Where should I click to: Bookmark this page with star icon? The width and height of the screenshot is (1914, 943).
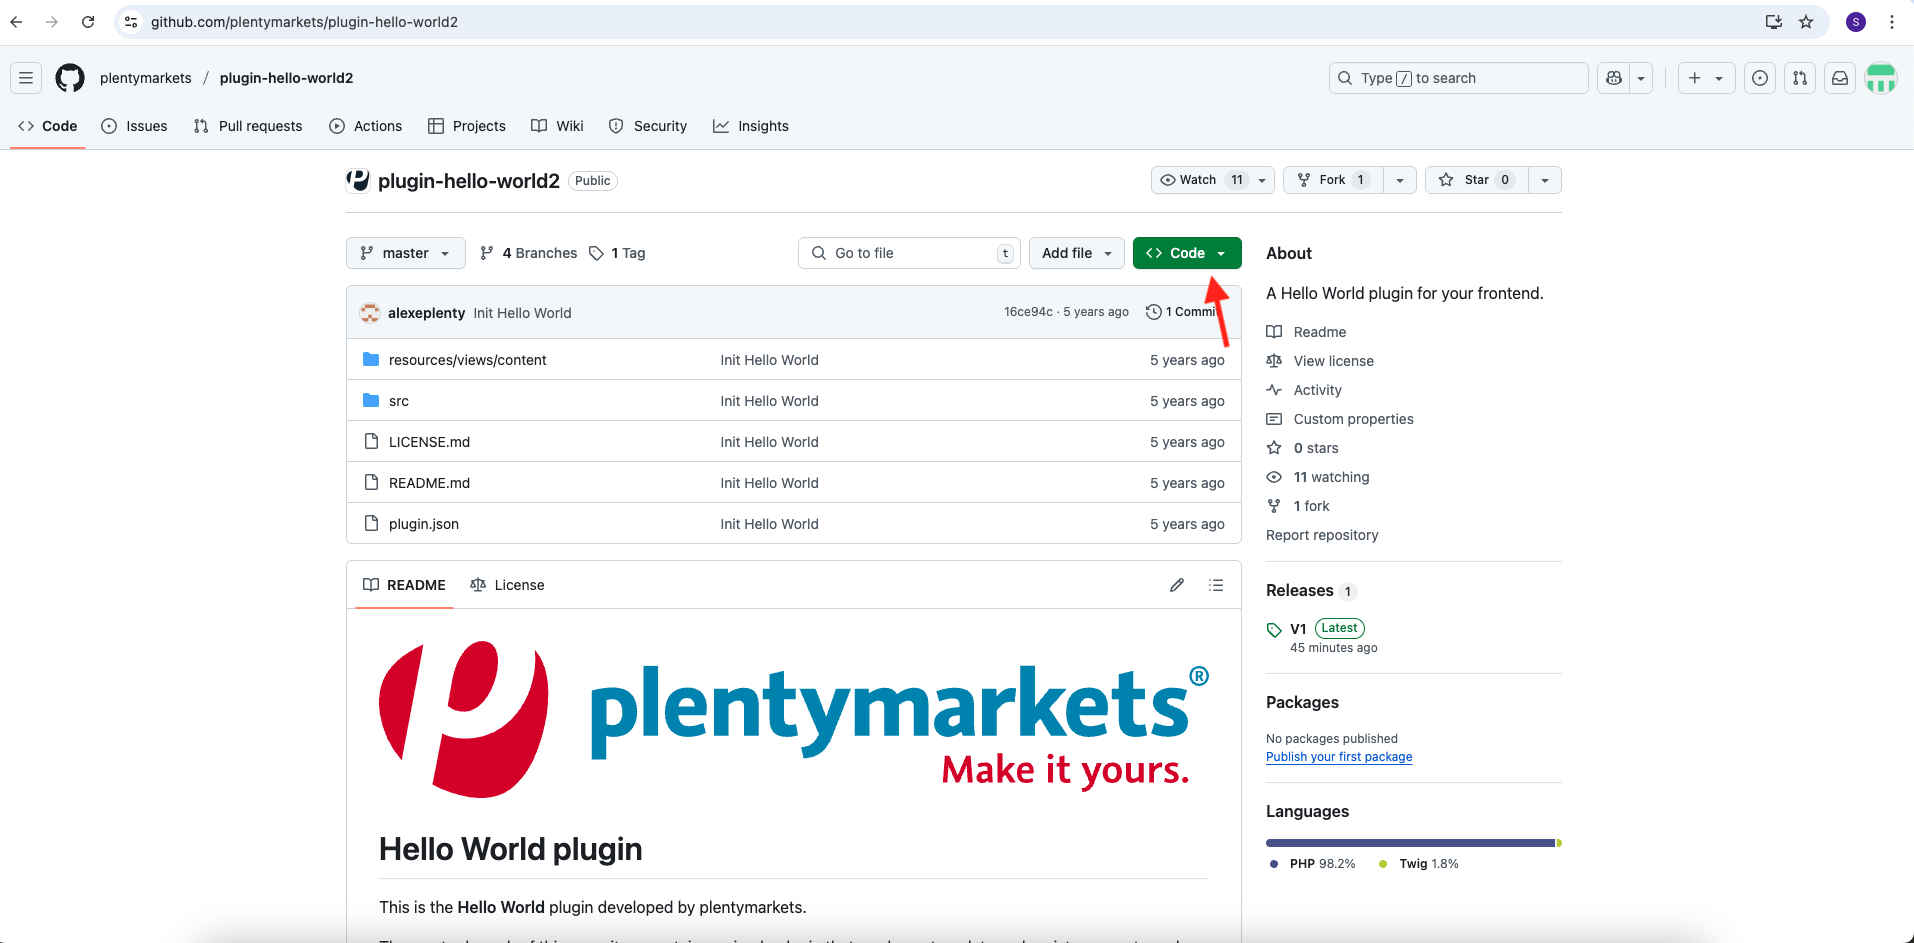(x=1806, y=22)
